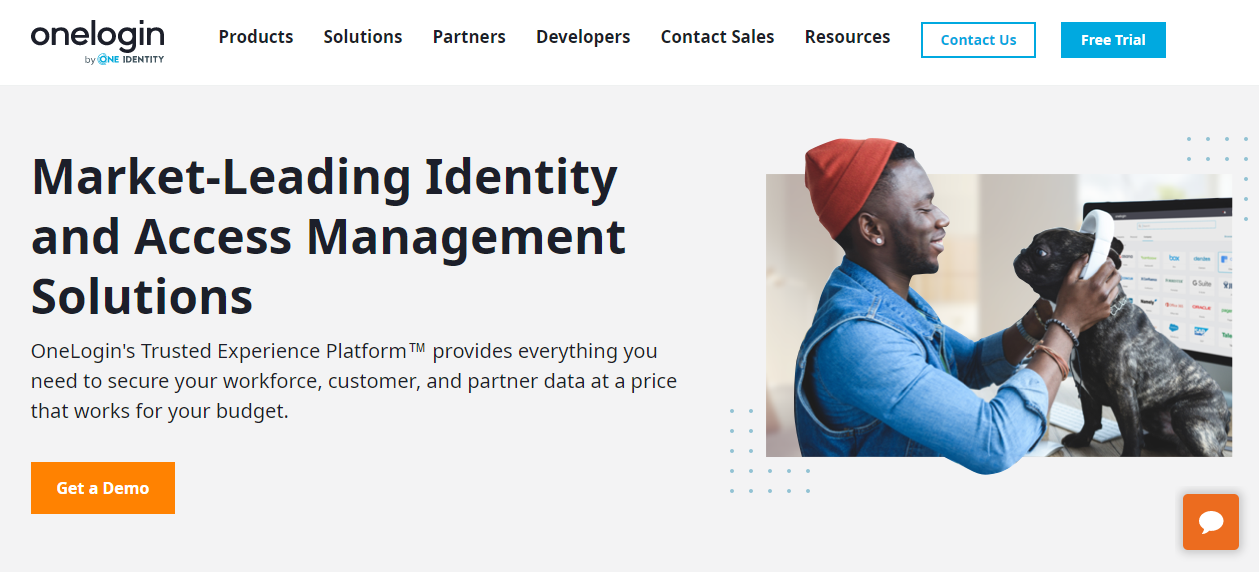Click the Trusted Experience Platform paragraph
Screen dimensions: 1259x572
point(354,381)
